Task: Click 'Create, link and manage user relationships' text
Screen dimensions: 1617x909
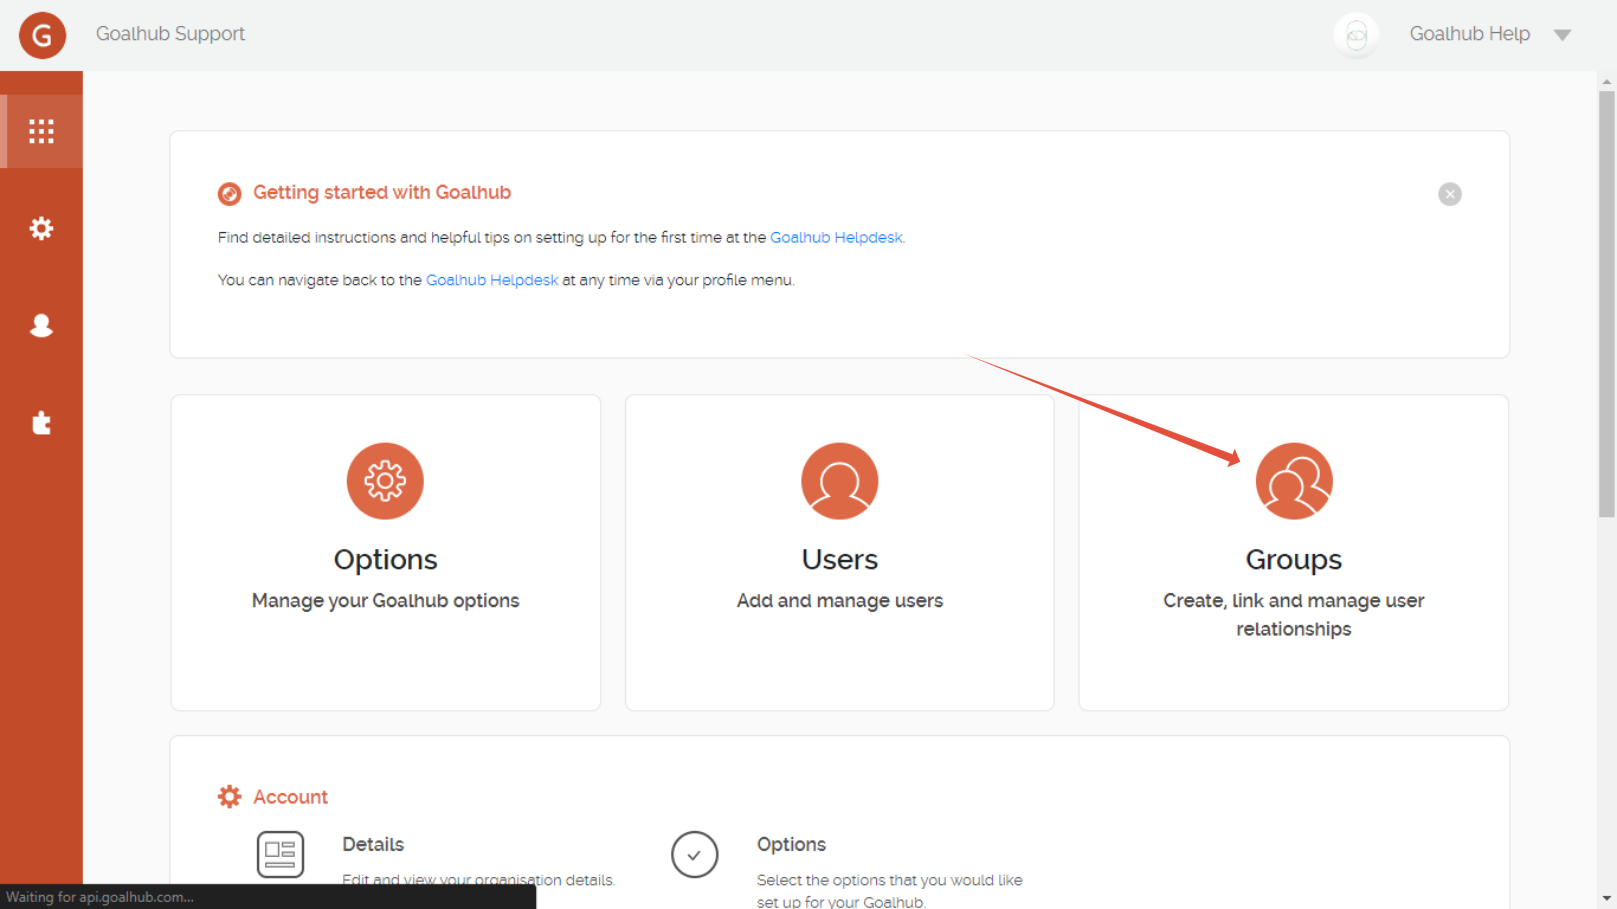Action: (1294, 615)
